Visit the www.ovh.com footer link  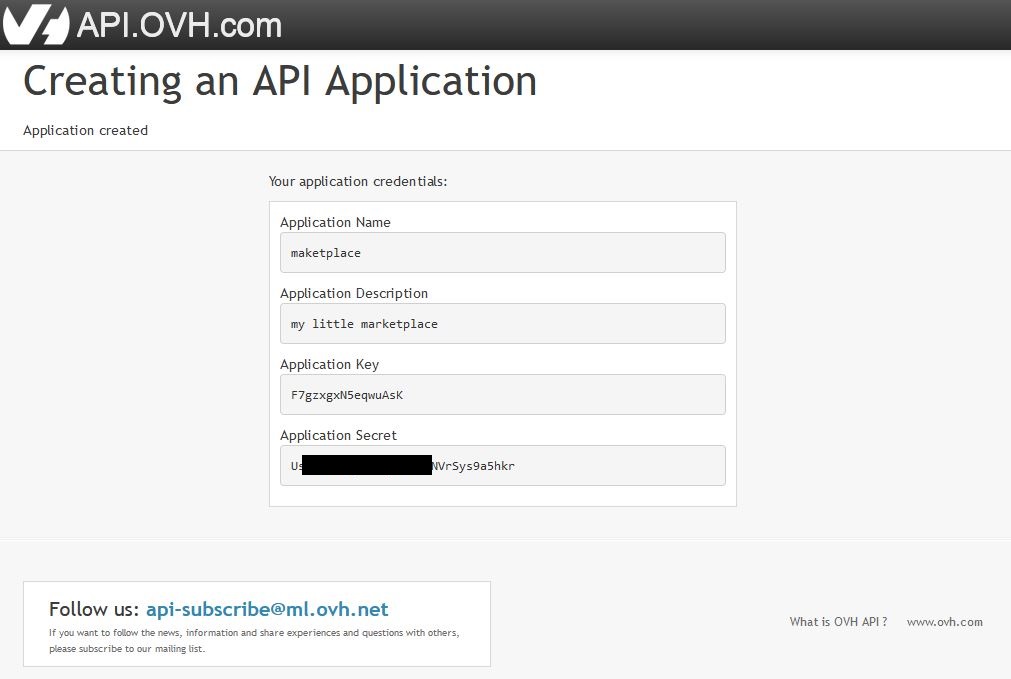[944, 622]
